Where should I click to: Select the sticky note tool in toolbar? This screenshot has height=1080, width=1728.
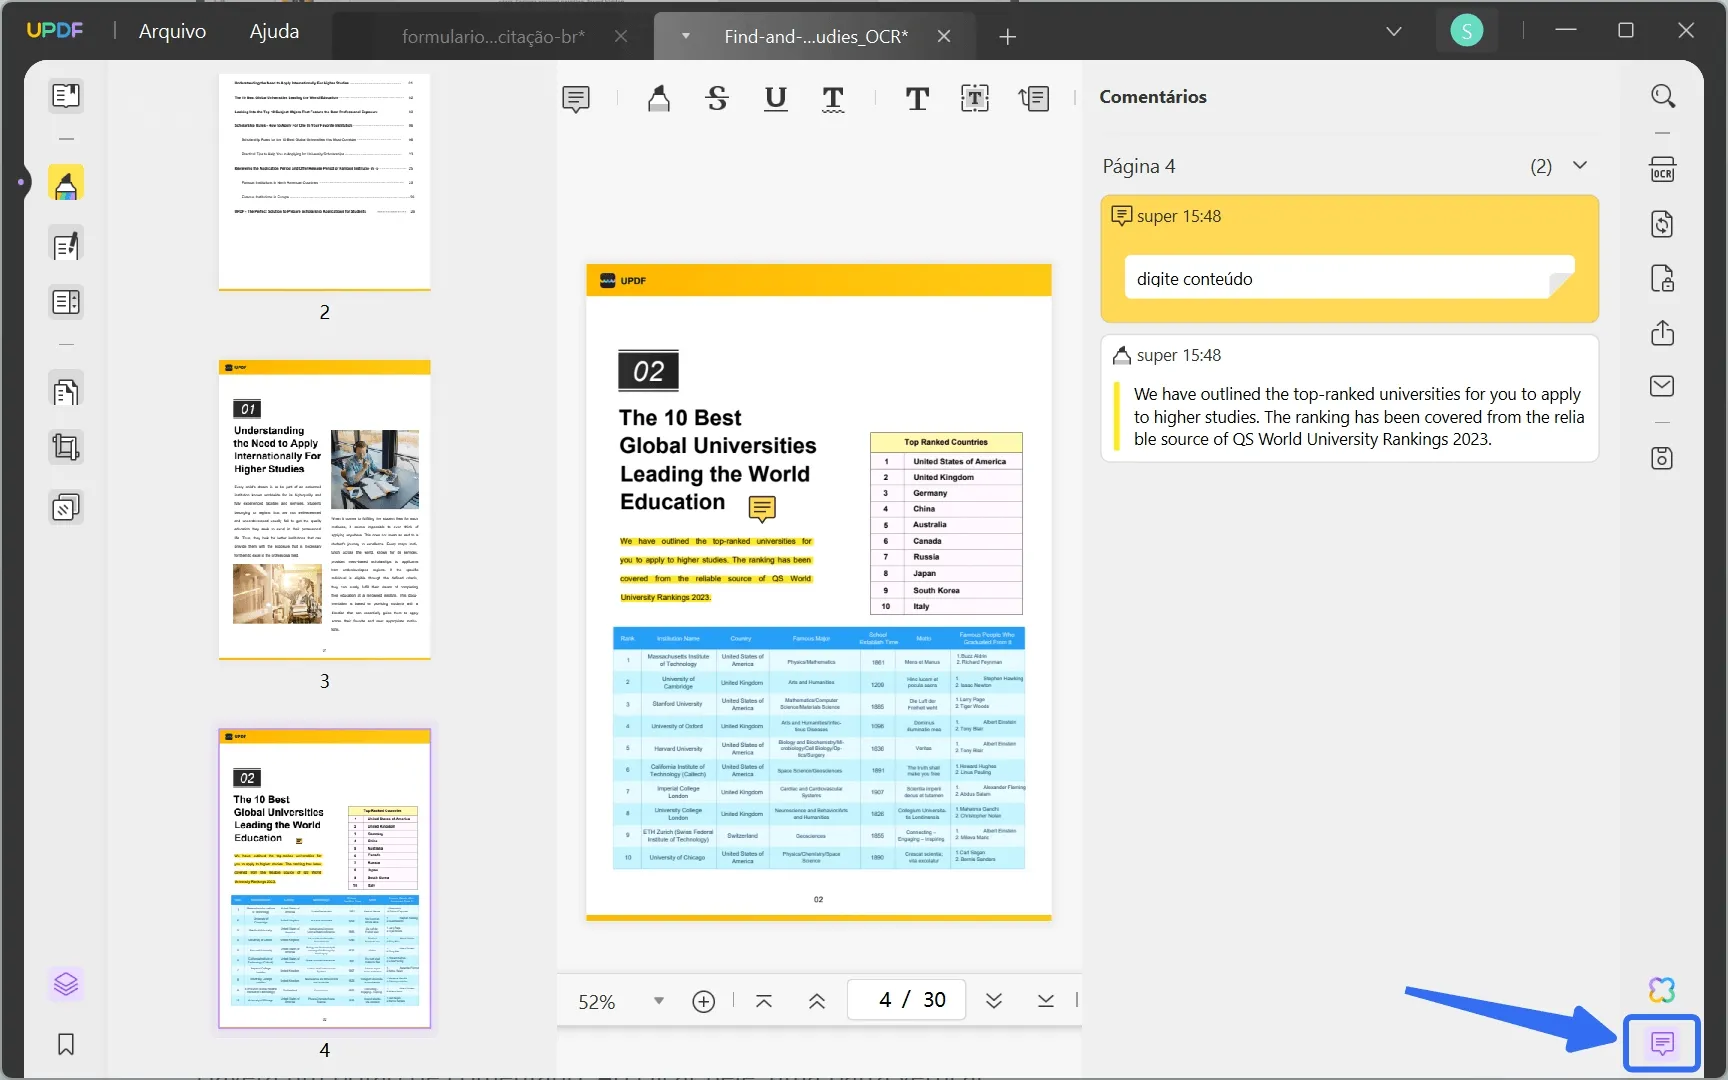pos(576,99)
